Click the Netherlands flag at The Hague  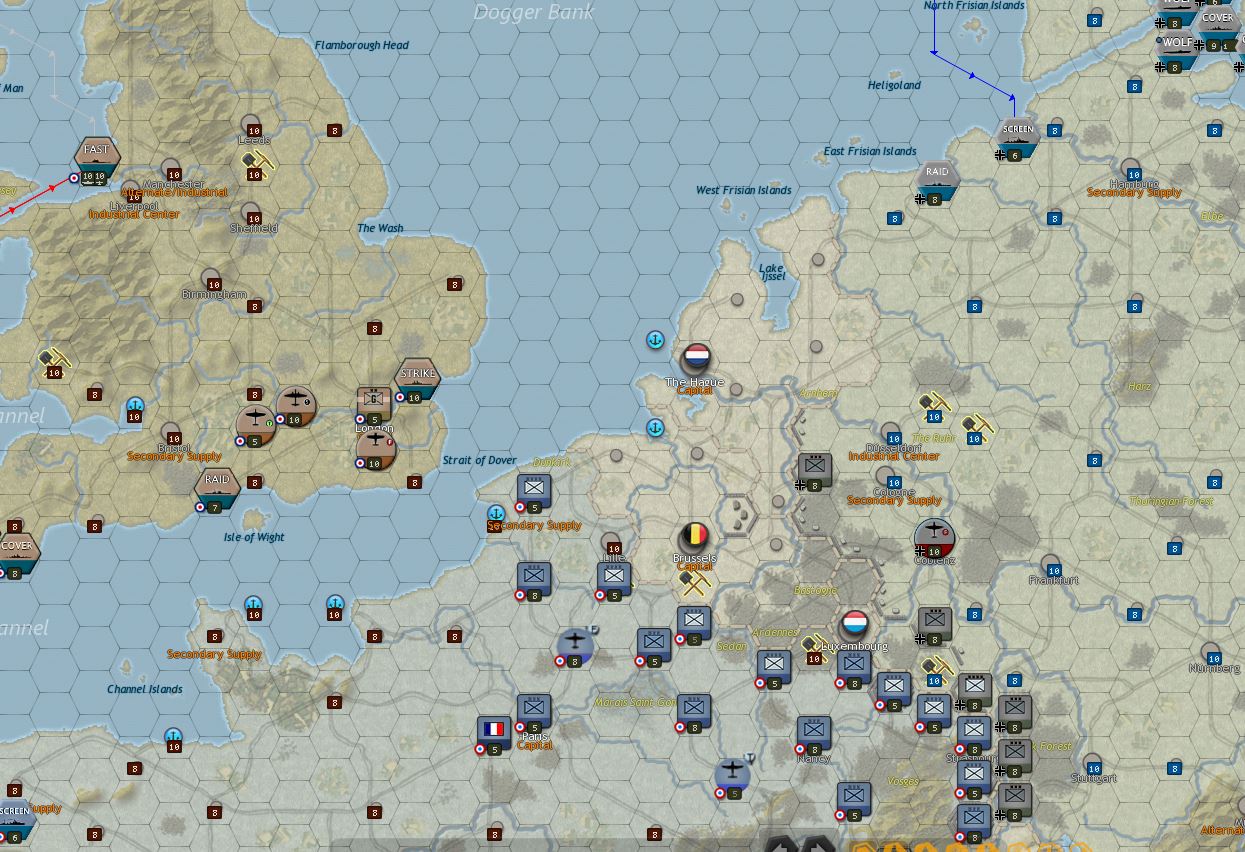click(696, 357)
